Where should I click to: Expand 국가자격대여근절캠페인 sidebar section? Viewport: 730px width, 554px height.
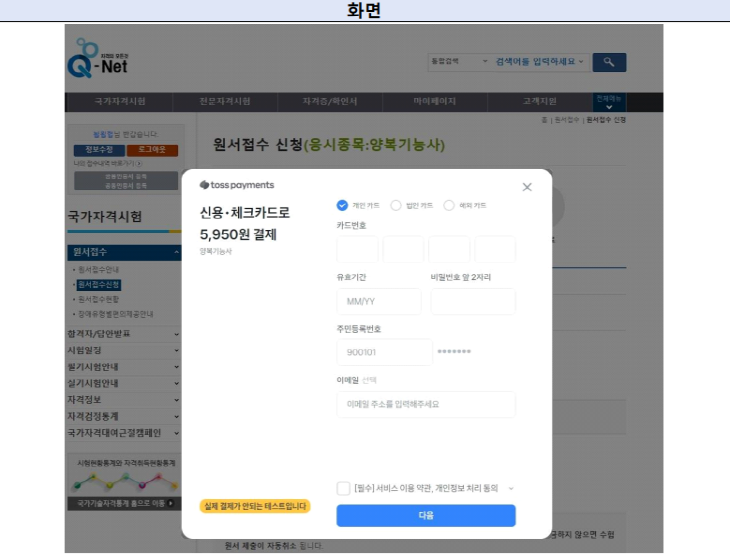pyautogui.click(x=124, y=433)
